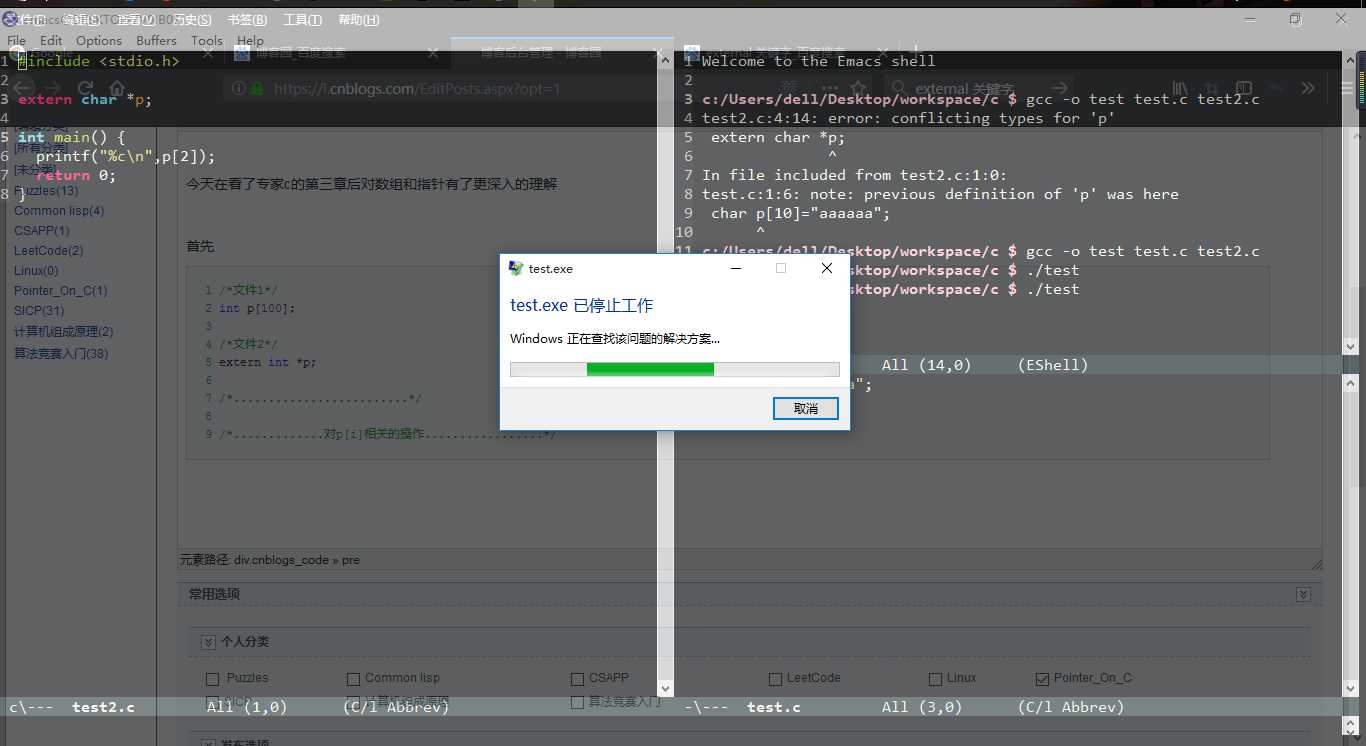Open the Emacs Buffers menu

pyautogui.click(x=156, y=41)
